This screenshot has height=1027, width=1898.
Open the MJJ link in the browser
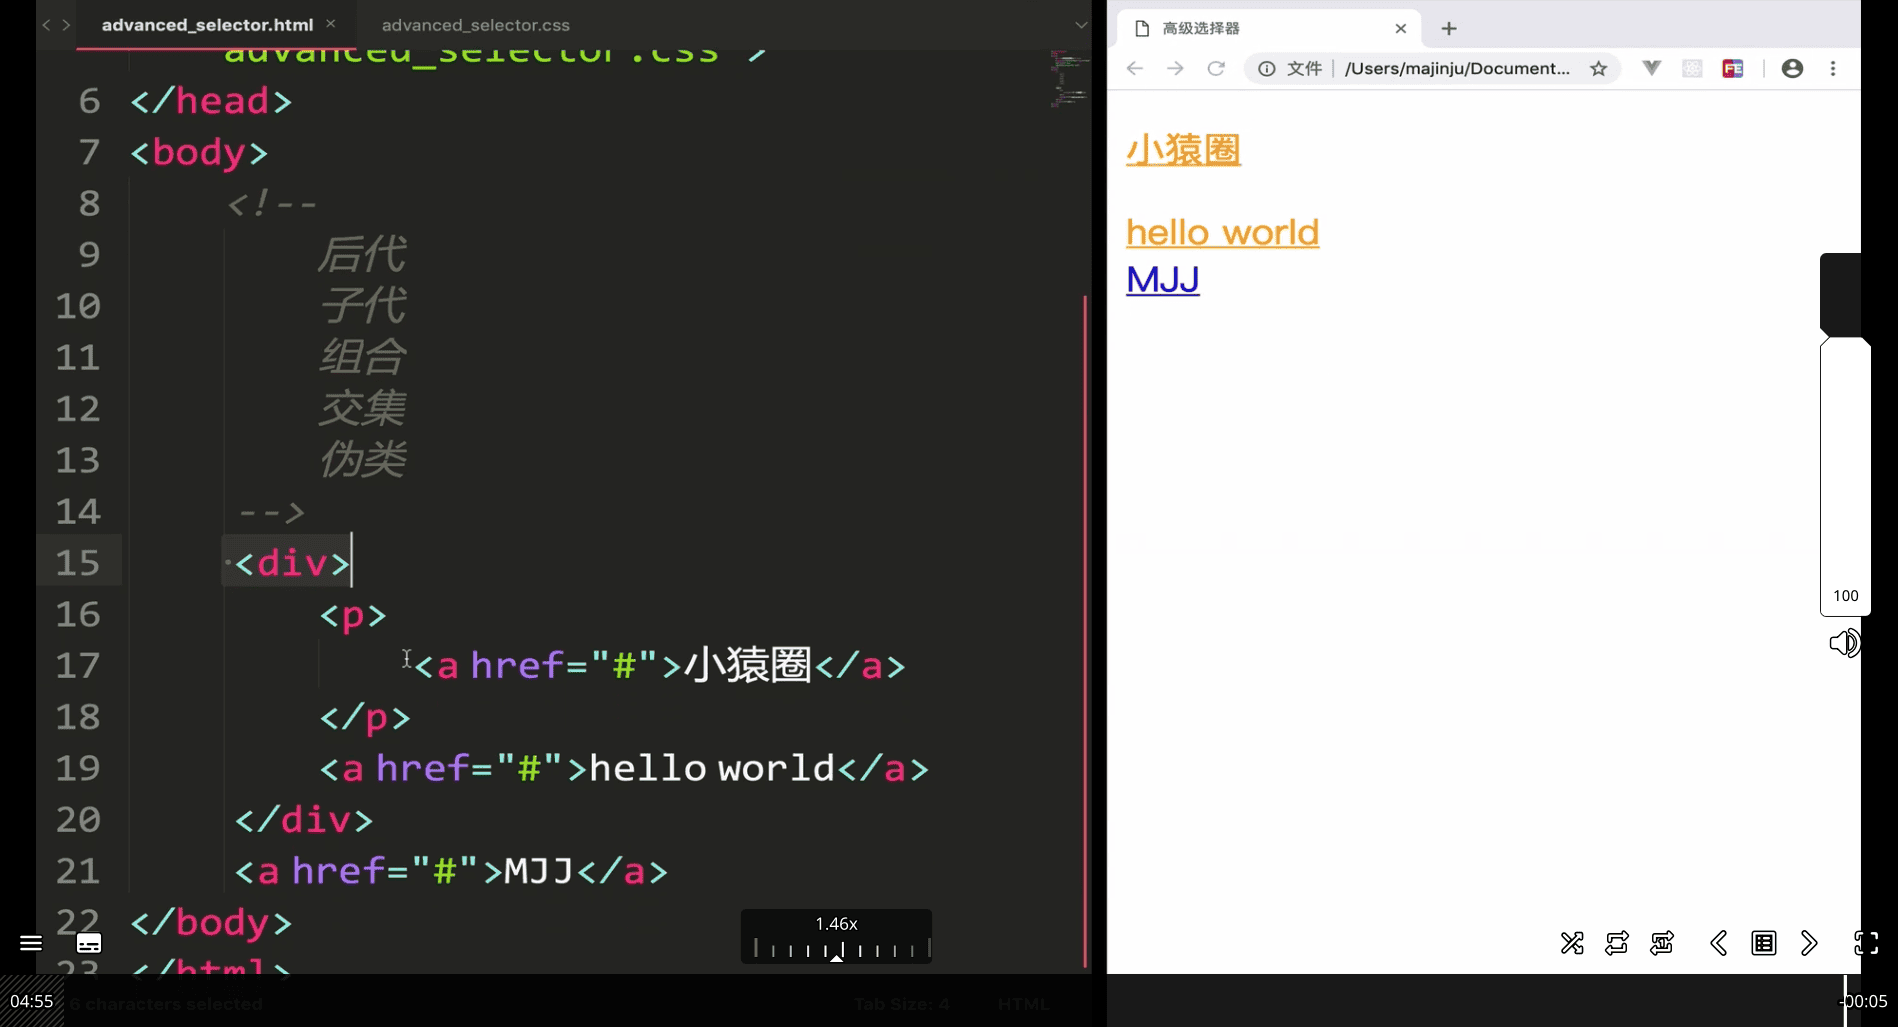[x=1162, y=279]
